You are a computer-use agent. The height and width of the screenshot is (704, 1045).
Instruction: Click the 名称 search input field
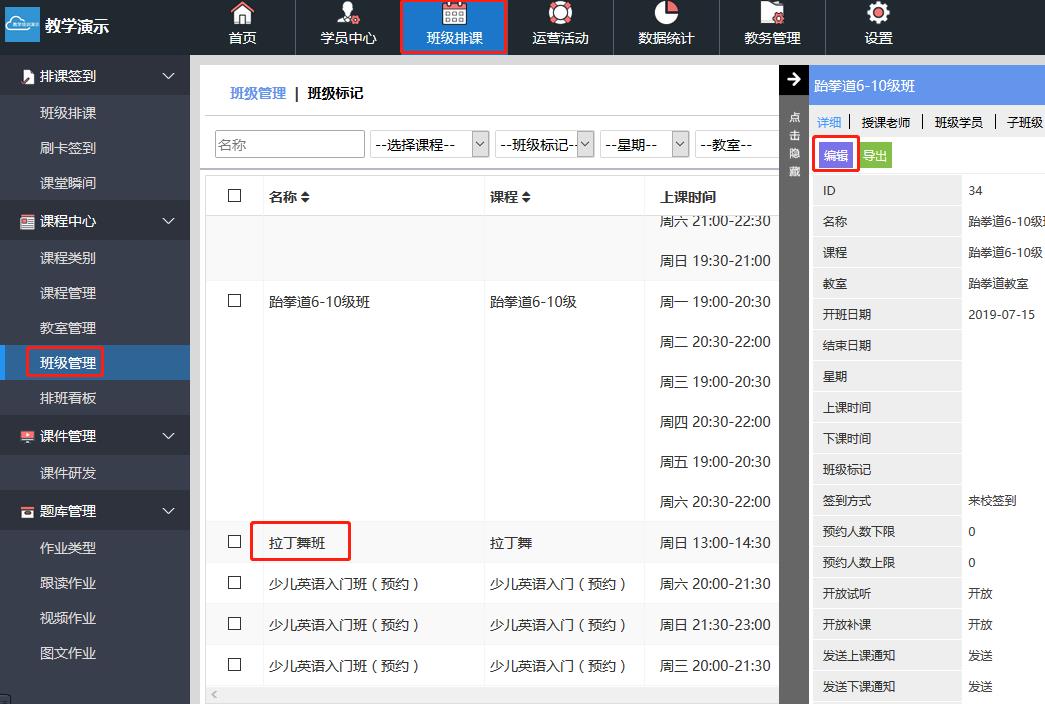(x=290, y=145)
